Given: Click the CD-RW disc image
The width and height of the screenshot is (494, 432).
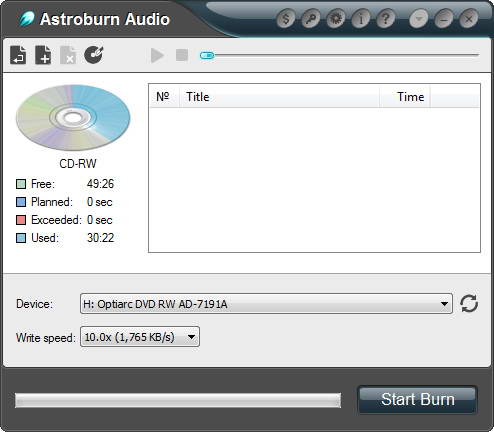Looking at the screenshot, I should pos(73,117).
